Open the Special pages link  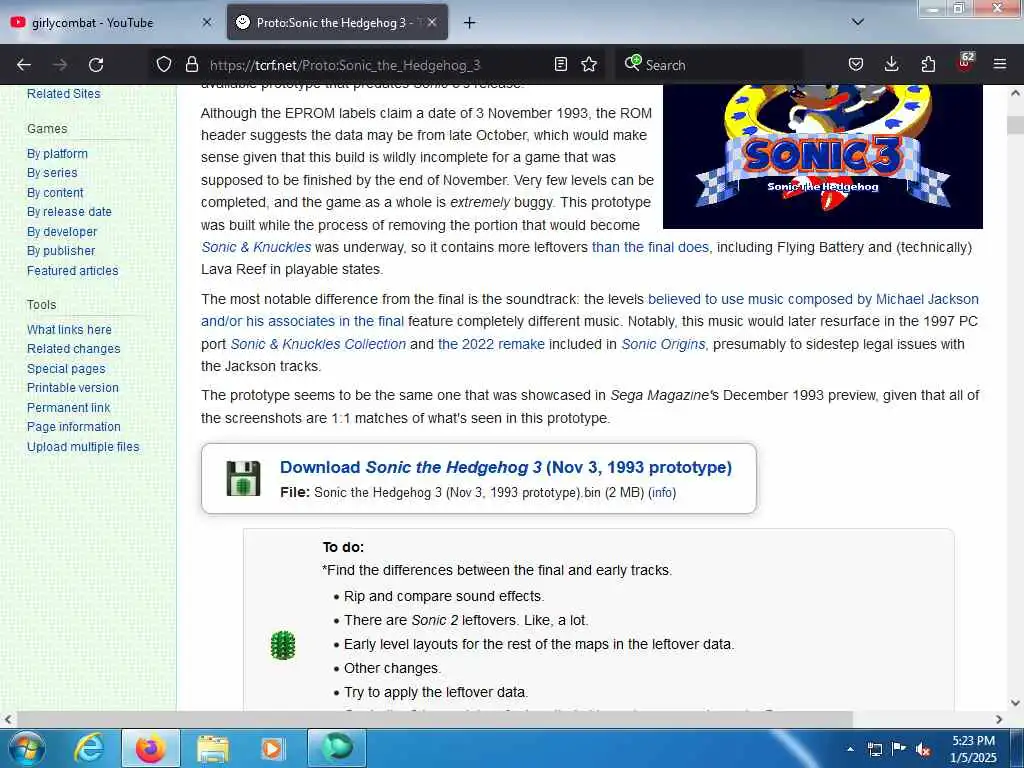[x=66, y=368]
